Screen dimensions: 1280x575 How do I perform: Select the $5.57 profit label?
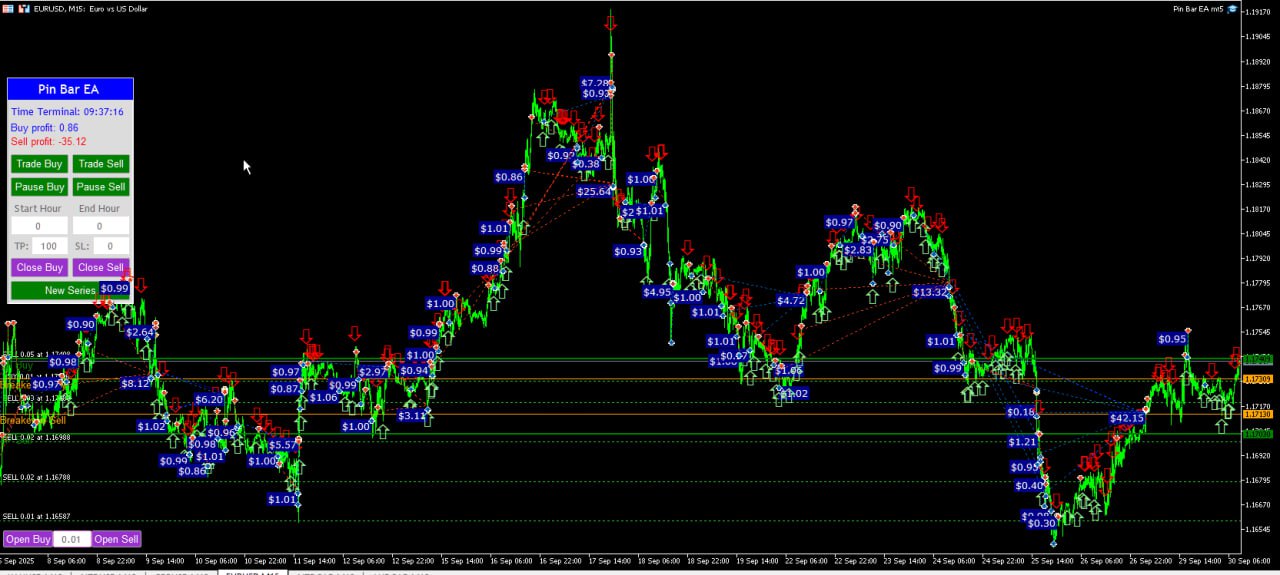tap(283, 445)
